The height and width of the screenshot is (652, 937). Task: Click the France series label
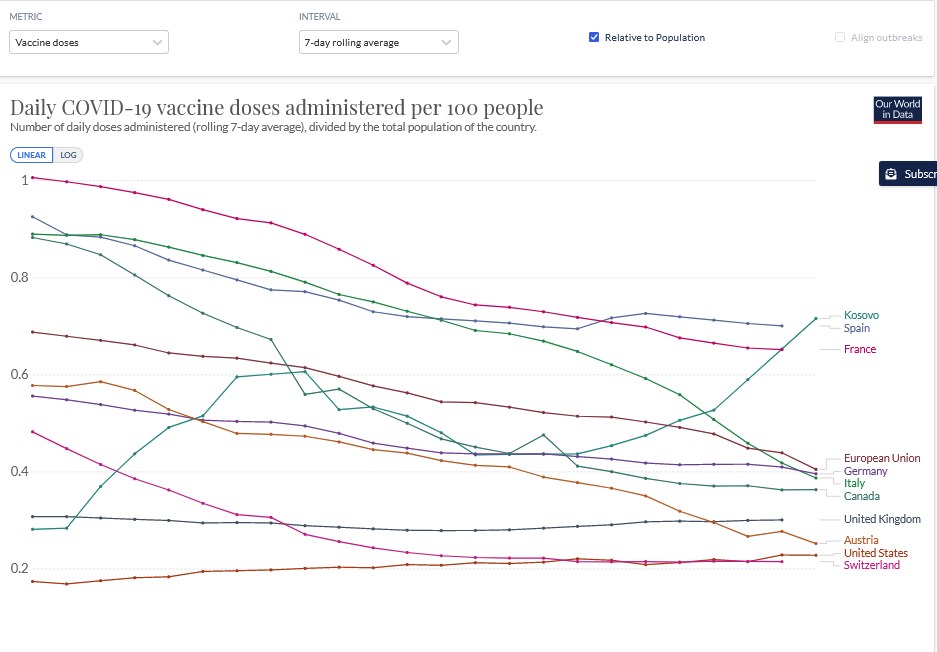coord(859,349)
